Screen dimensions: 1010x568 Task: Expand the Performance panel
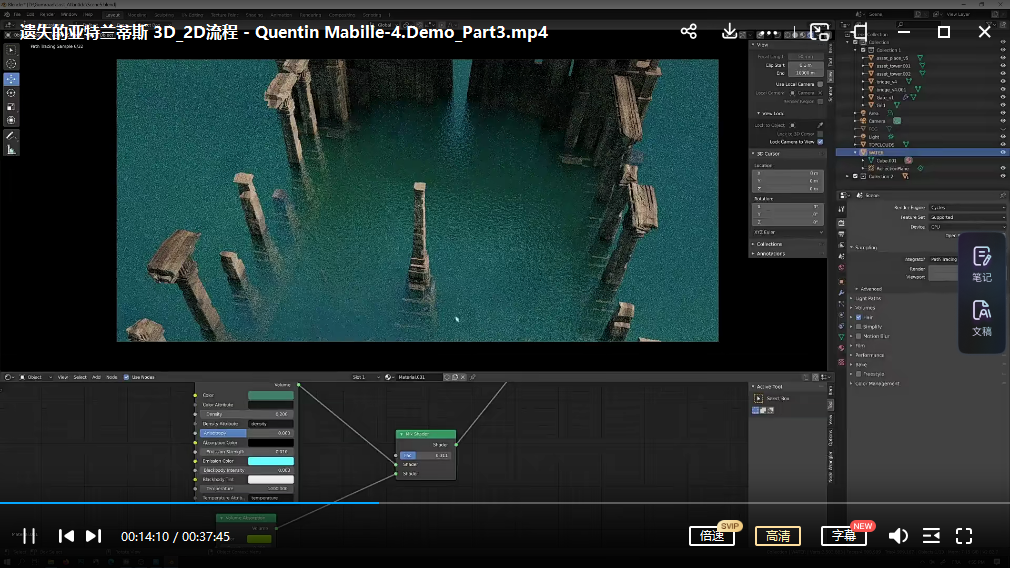coord(868,355)
